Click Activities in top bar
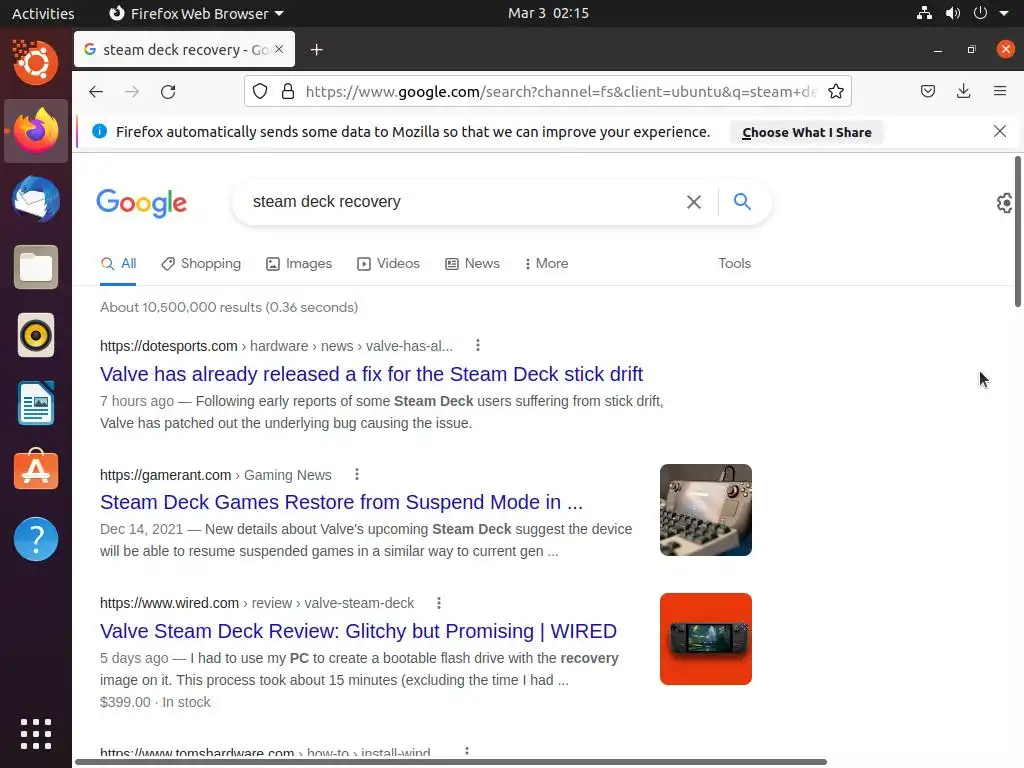This screenshot has height=768, width=1024. point(43,13)
